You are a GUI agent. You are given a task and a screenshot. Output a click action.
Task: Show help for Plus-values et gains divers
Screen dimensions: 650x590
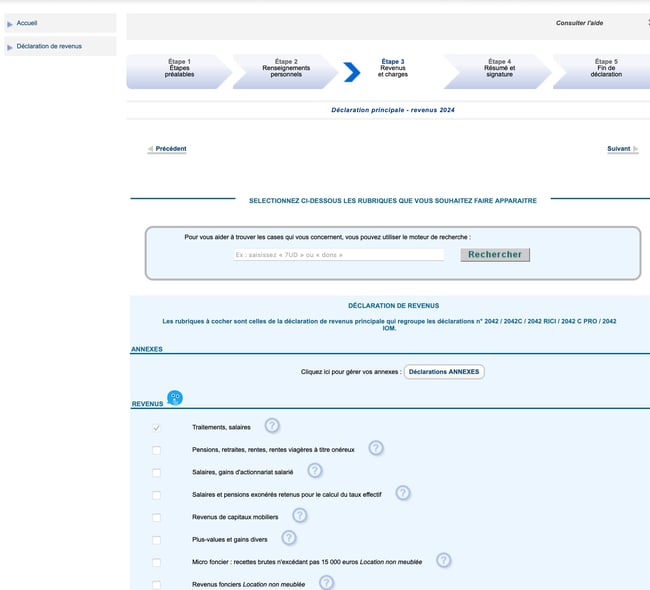click(x=289, y=538)
